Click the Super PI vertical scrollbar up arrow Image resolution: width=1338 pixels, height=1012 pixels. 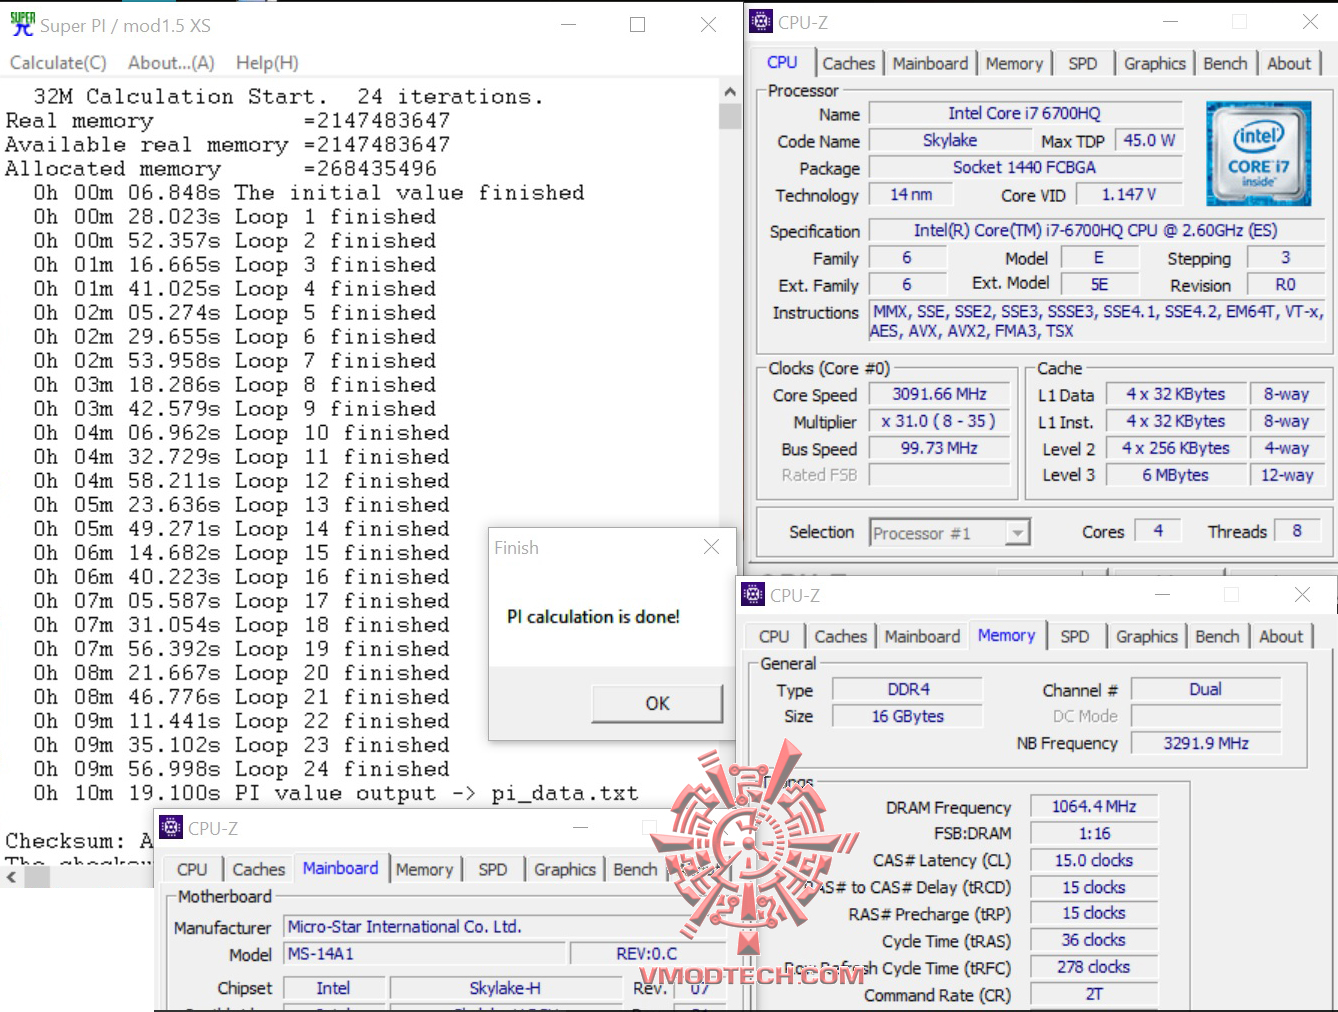pyautogui.click(x=730, y=91)
